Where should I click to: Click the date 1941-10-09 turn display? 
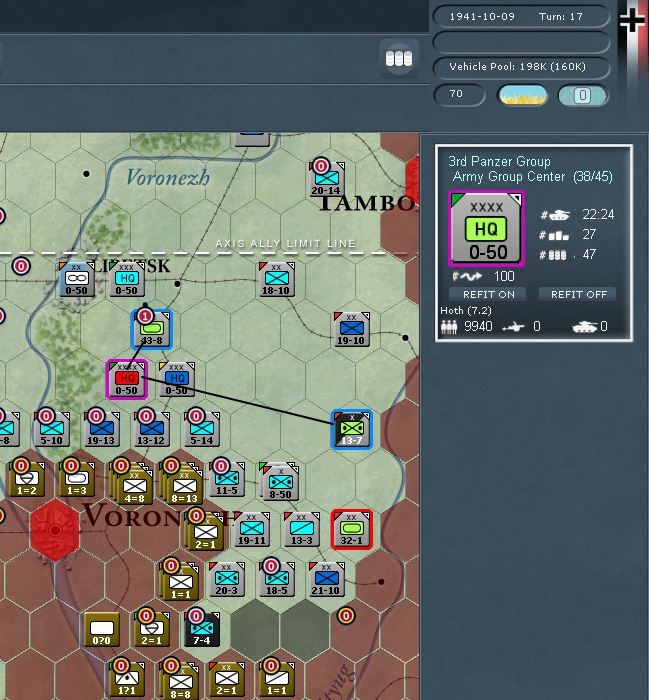520,17
